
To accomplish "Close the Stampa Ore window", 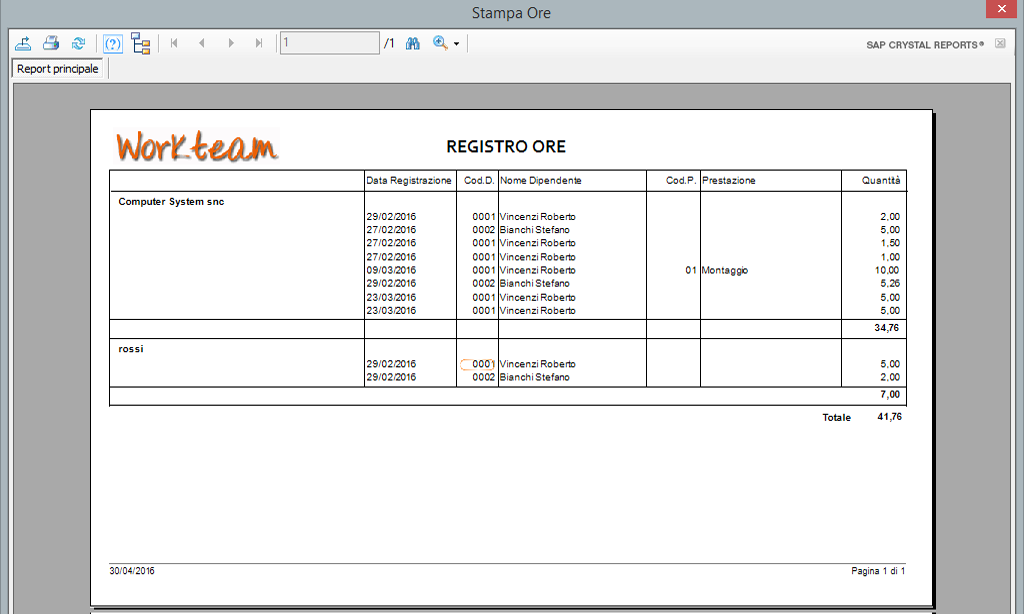I will 1001,8.
